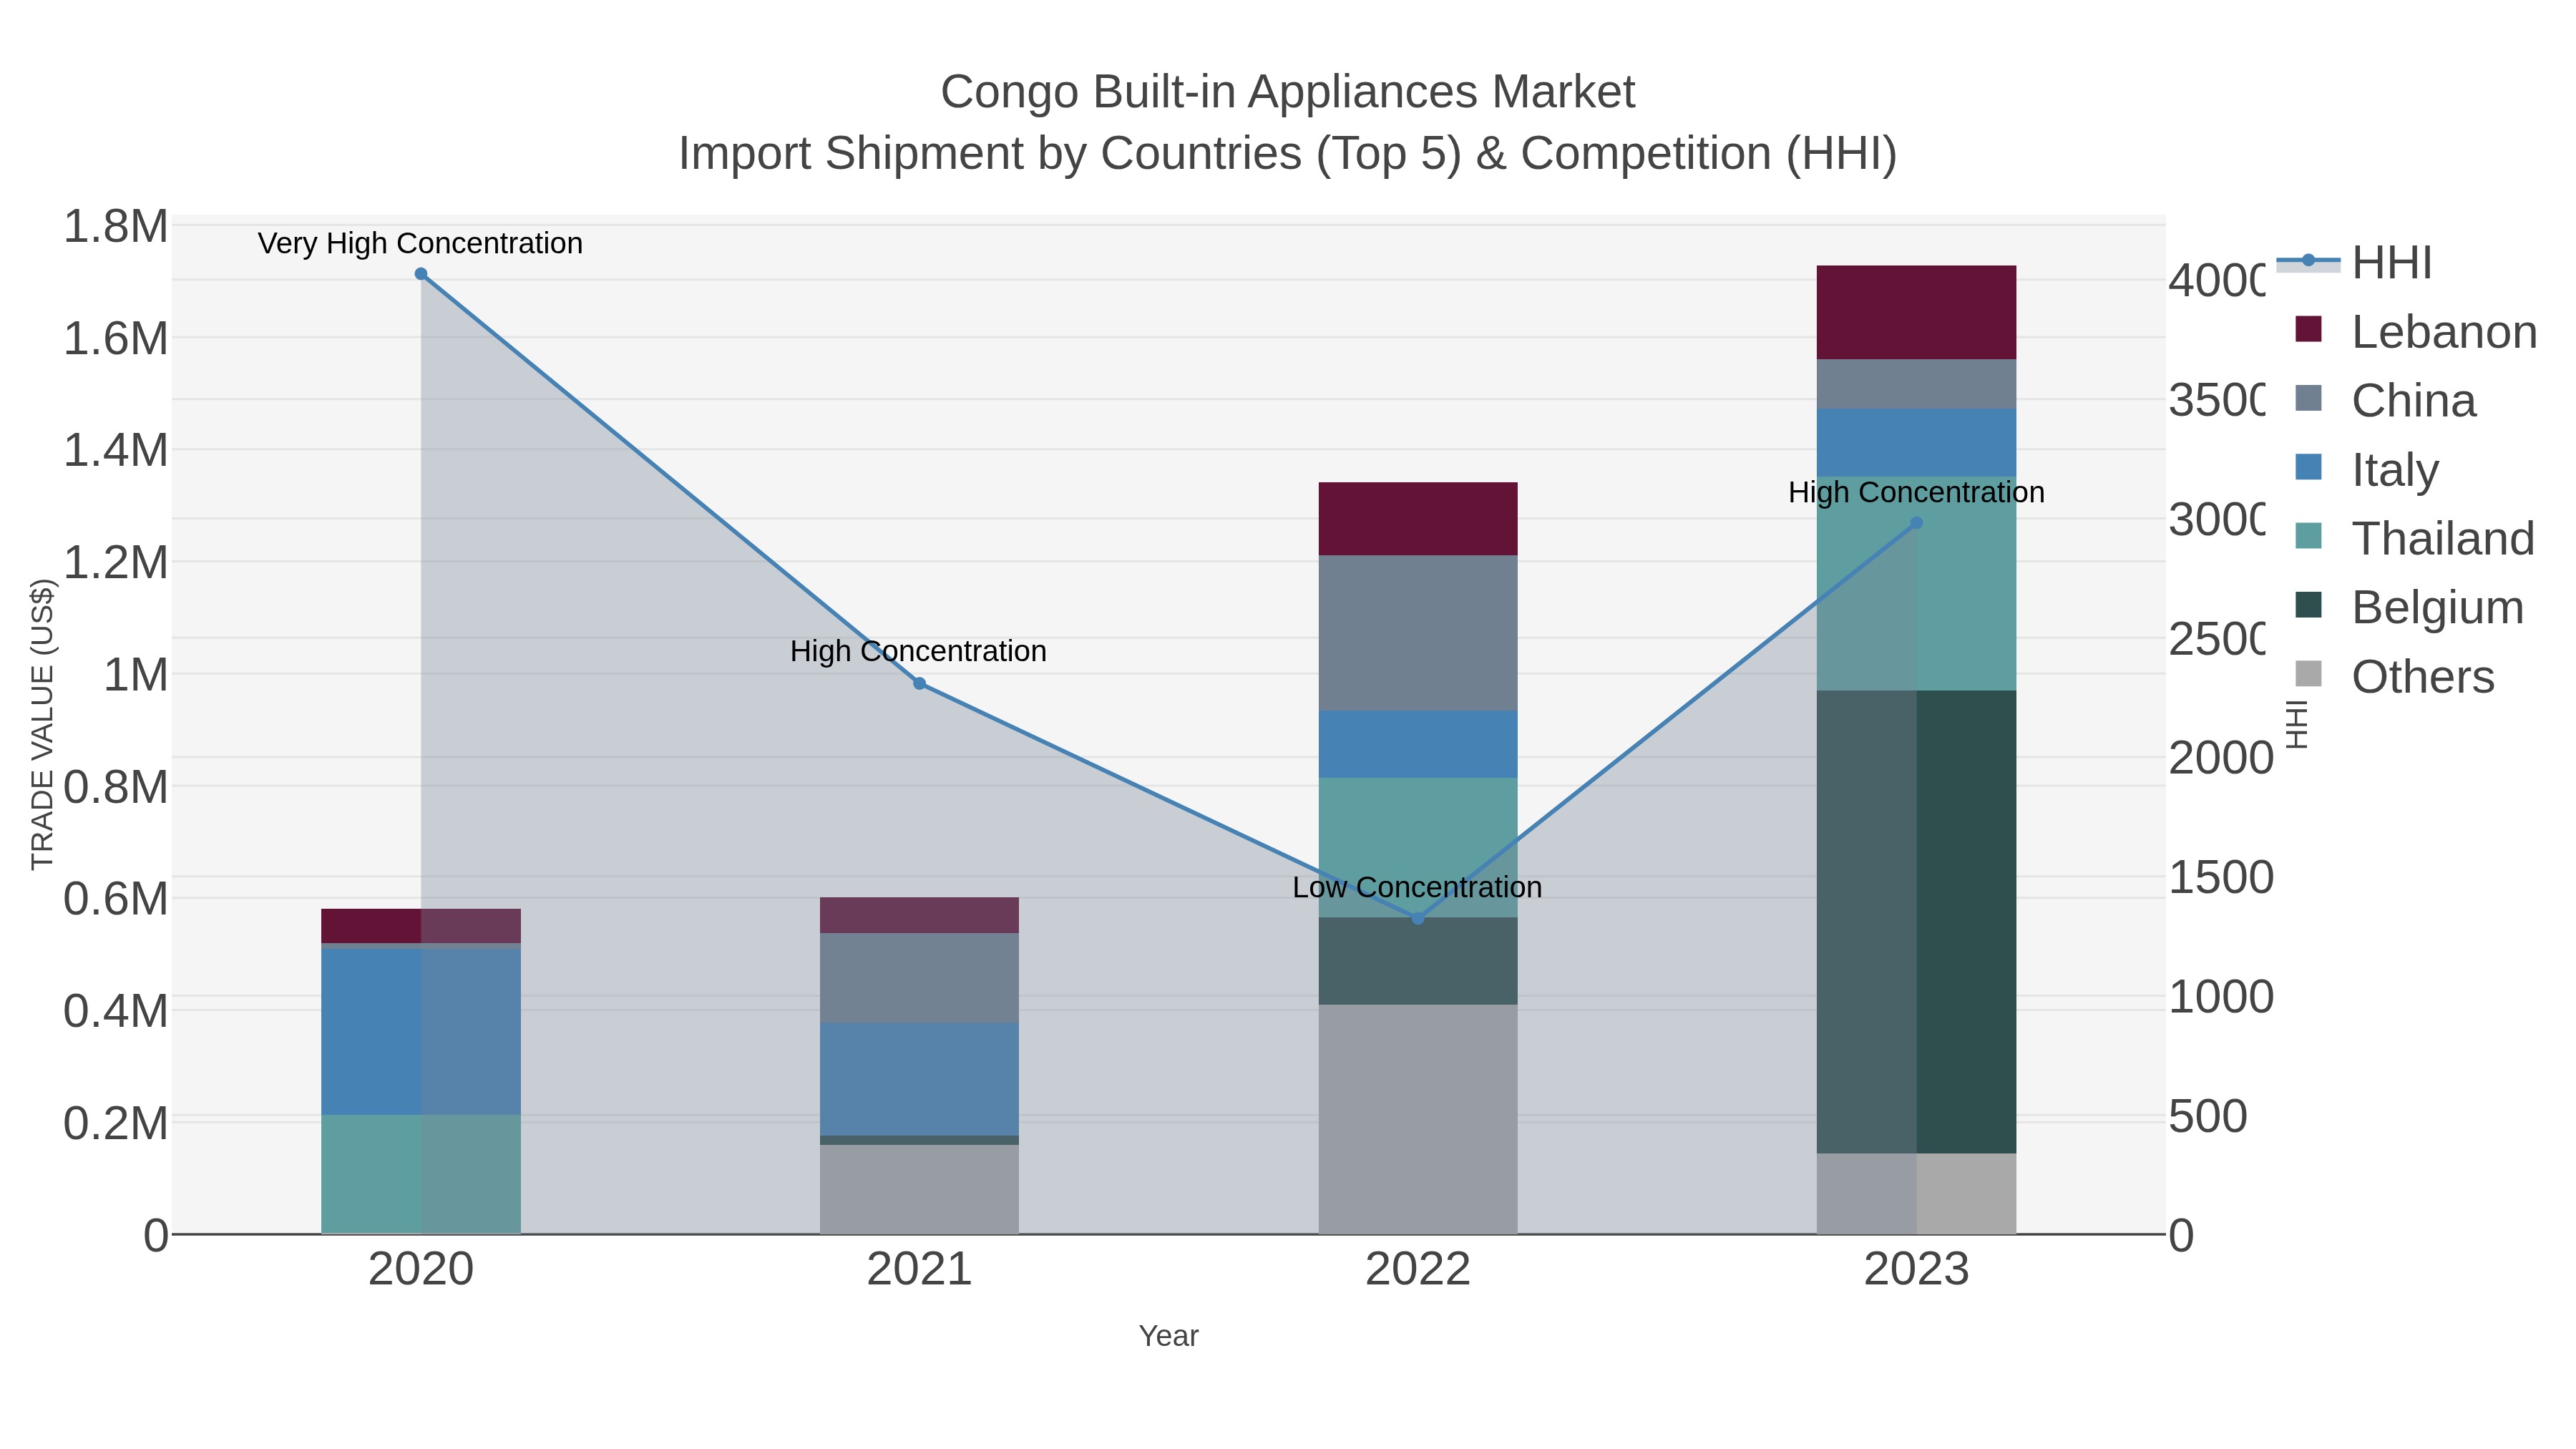Toggle Thailand series via legend label

(2443, 538)
